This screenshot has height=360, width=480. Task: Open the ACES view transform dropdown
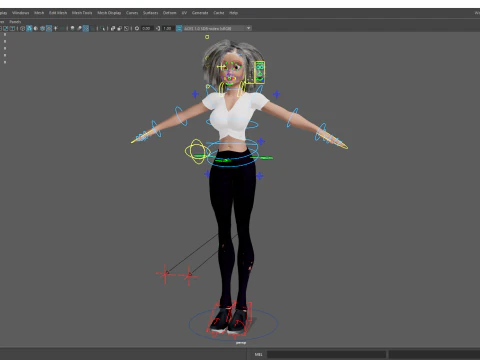(217, 28)
